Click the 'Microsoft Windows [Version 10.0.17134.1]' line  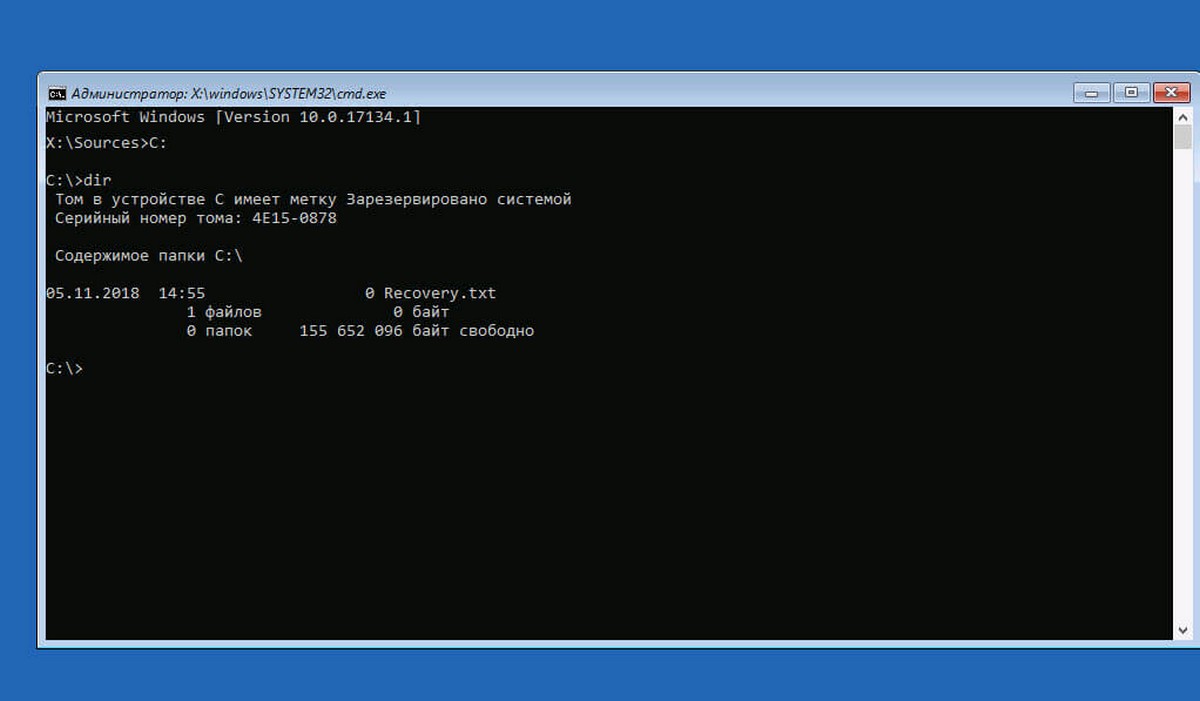[234, 117]
